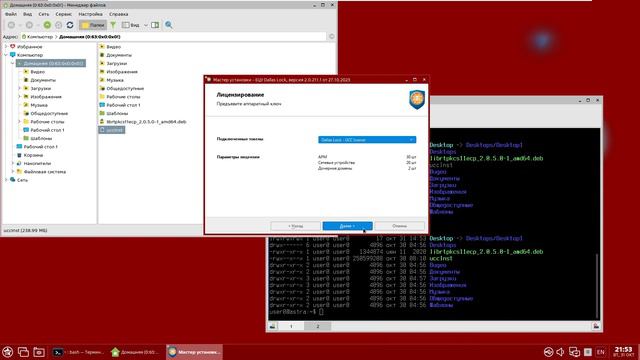Open the volume speaker tray icon
This screenshot has height=360, width=640.
point(560,352)
